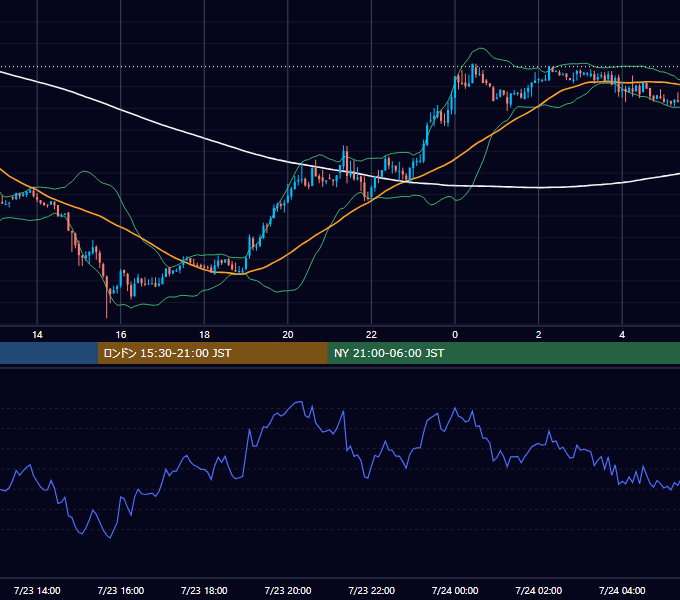Screen dimensions: 680x600
Task: Click the 20 hour label on price chart axis
Action: click(x=288, y=335)
